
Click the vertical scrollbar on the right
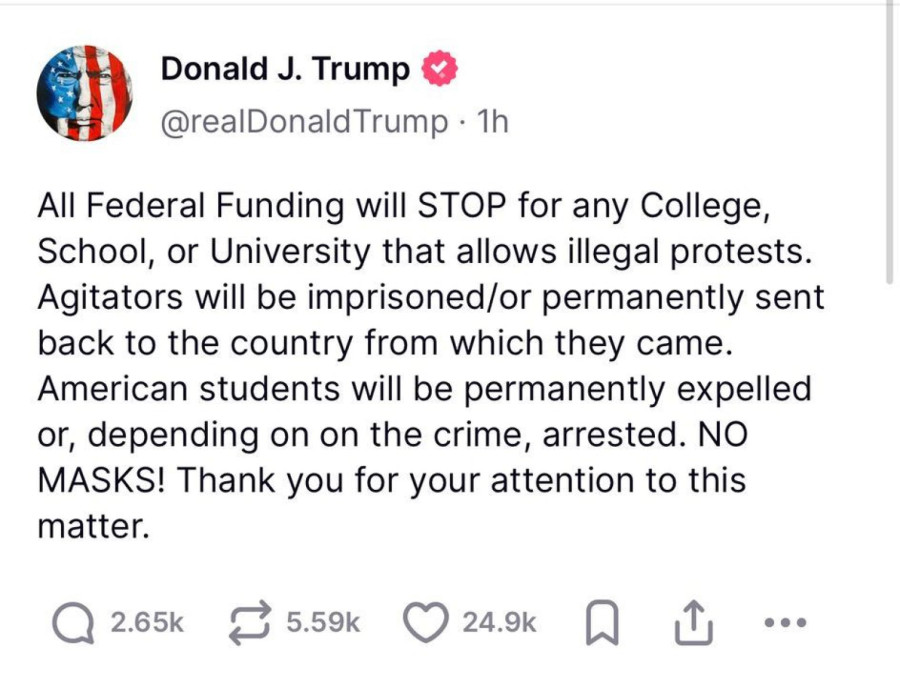tap(889, 140)
